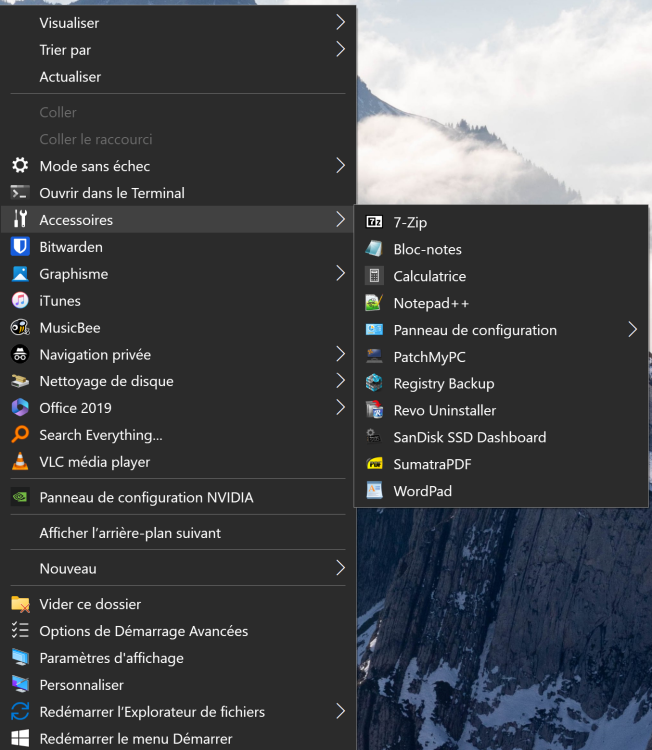Expand the Visualiser submenu arrow
Viewport: 652px width, 750px height.
(x=340, y=22)
